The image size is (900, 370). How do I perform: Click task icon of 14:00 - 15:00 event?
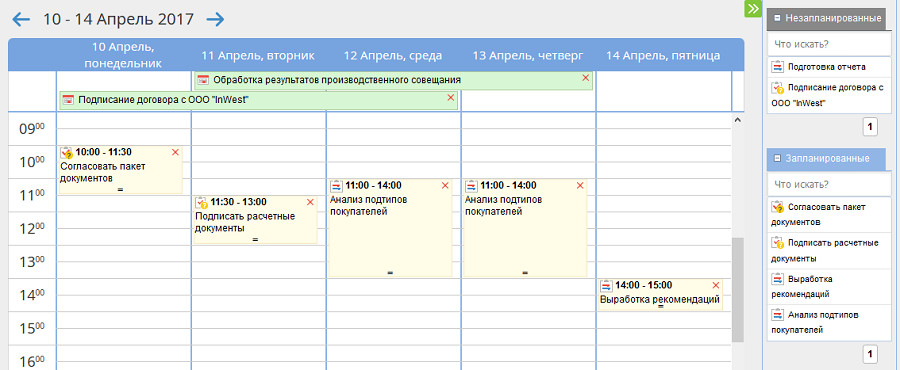click(606, 285)
